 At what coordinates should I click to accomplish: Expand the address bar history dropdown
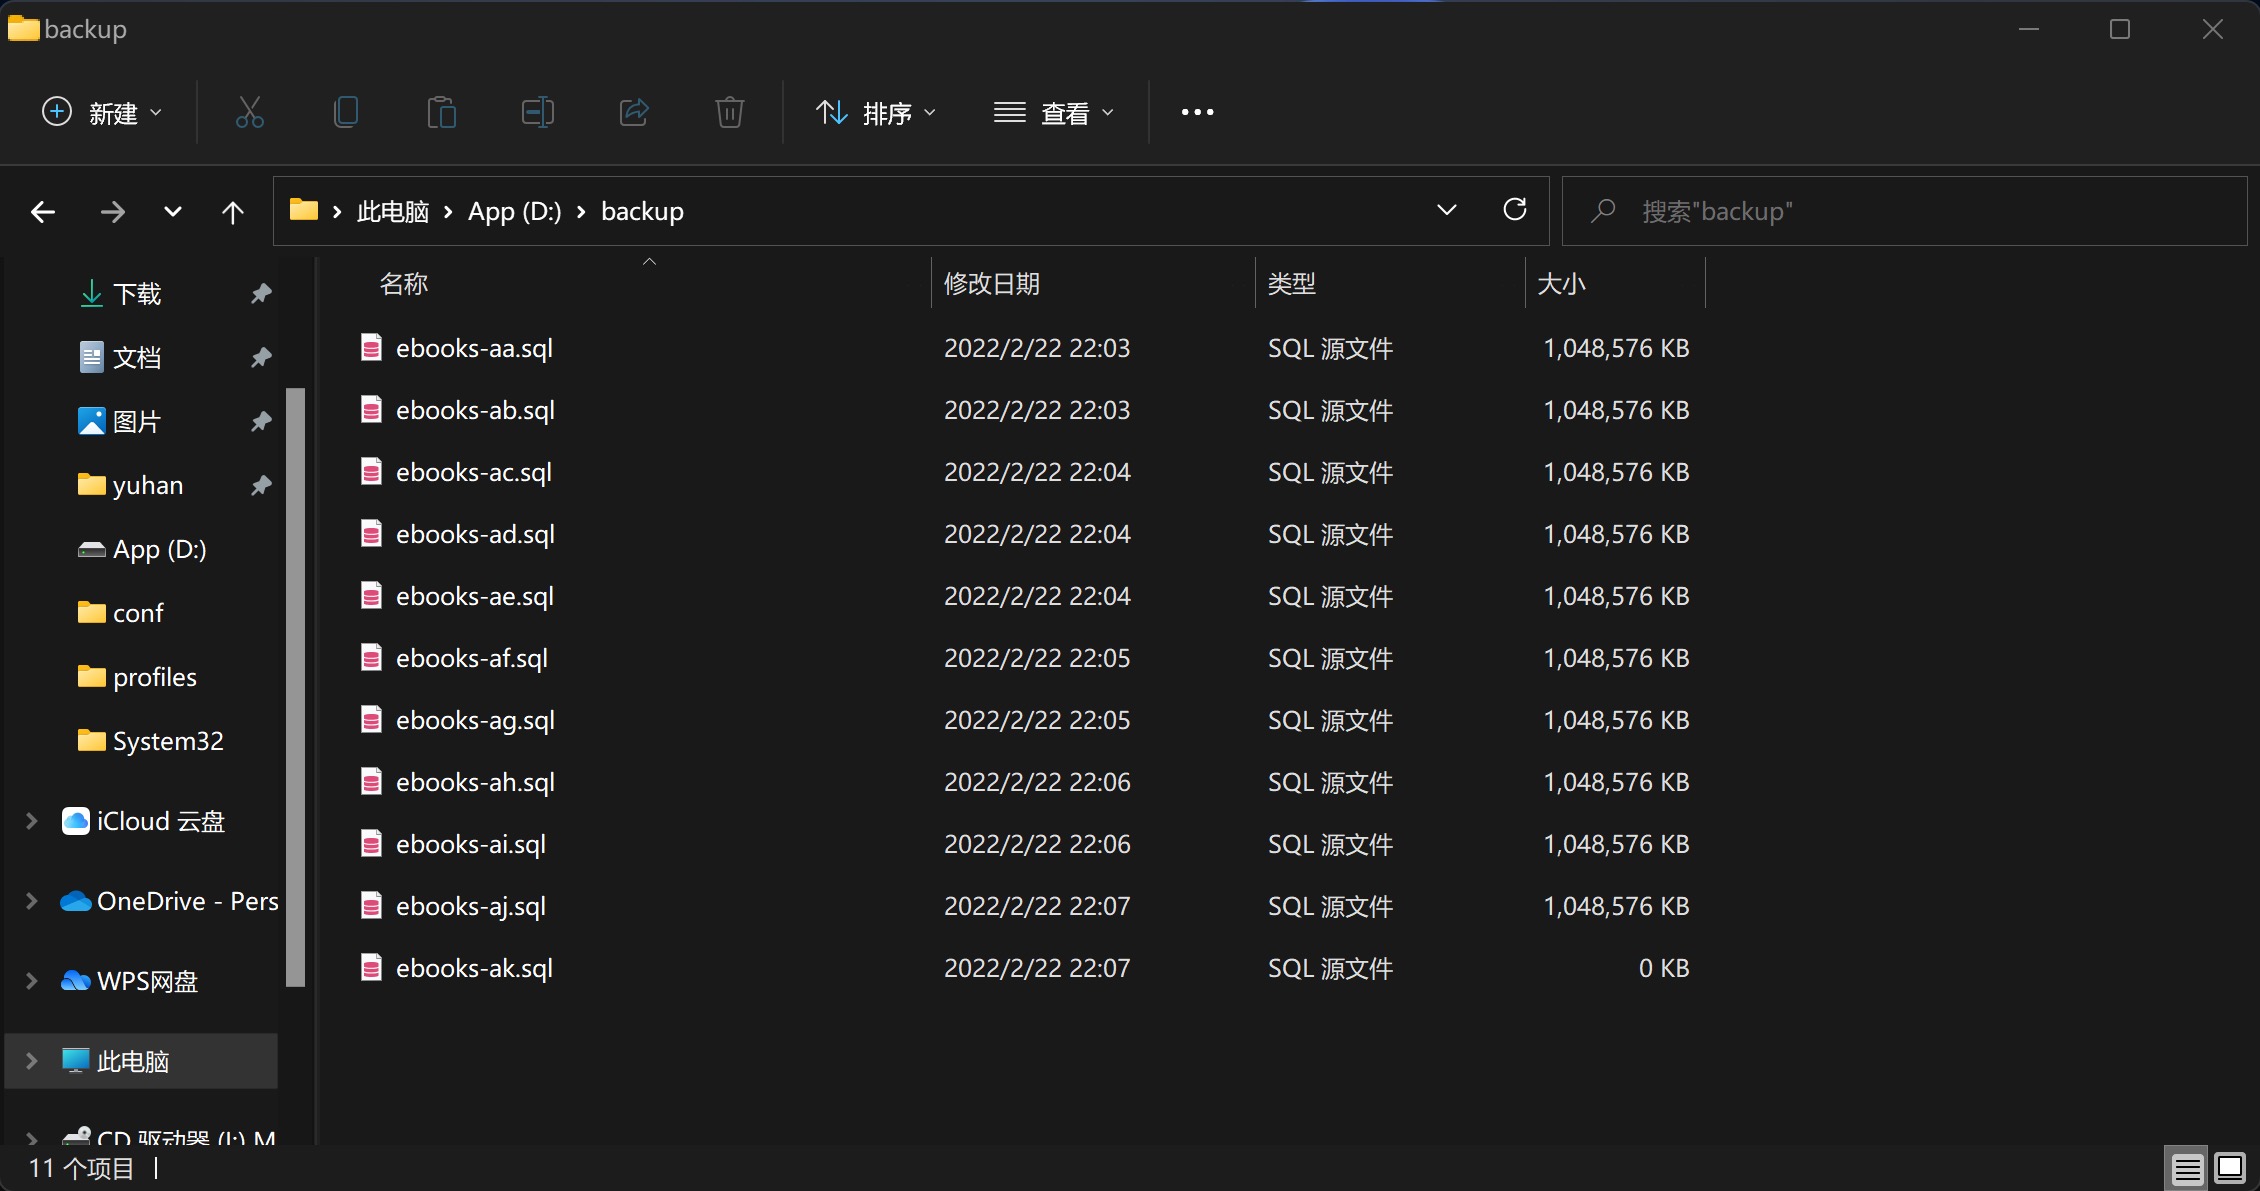pyautogui.click(x=1446, y=210)
